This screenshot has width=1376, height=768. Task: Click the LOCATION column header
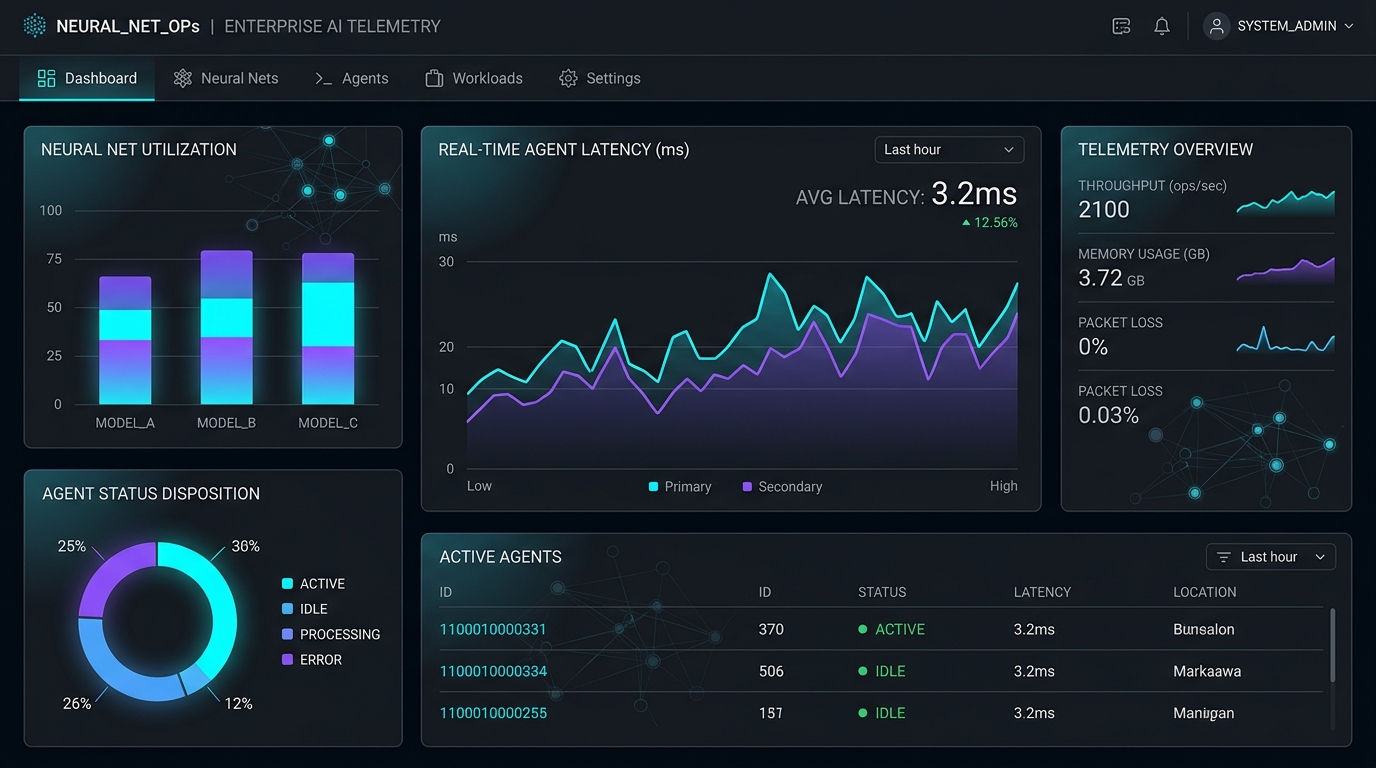coord(1205,592)
